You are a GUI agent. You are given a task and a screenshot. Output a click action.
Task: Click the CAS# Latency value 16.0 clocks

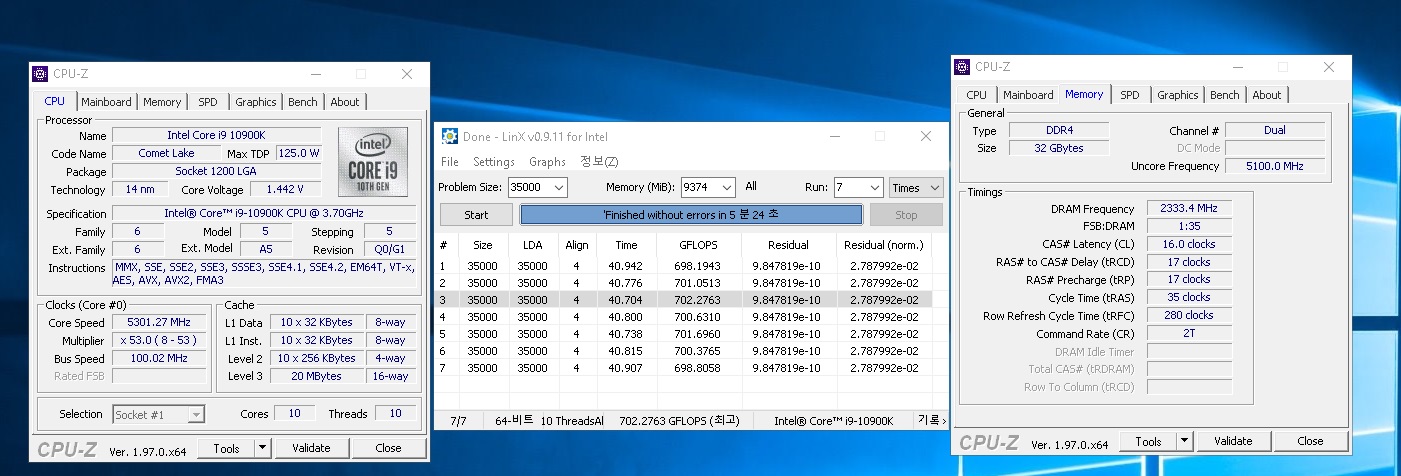click(1189, 244)
